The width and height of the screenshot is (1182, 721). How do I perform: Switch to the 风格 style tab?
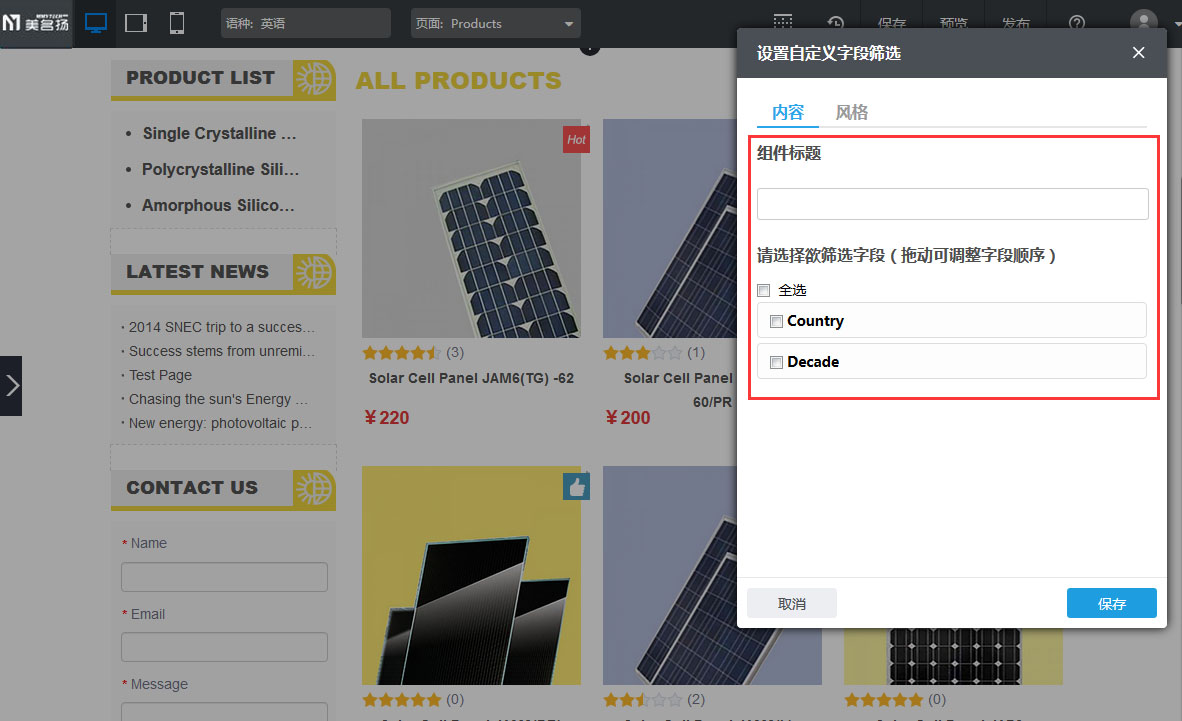coord(851,112)
